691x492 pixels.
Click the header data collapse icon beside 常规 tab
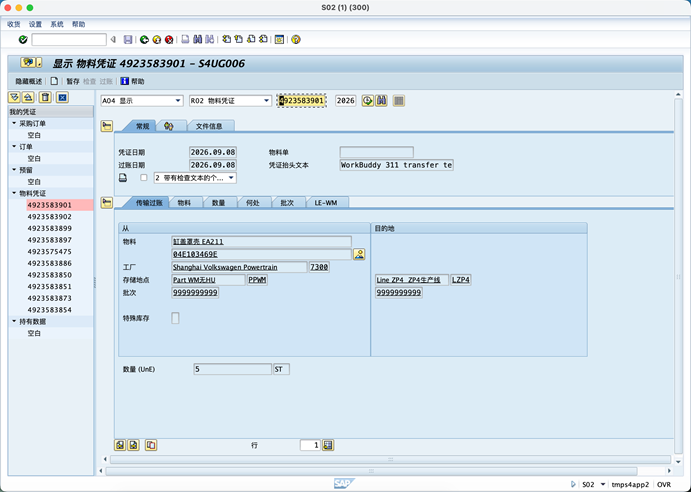pyautogui.click(x=107, y=126)
